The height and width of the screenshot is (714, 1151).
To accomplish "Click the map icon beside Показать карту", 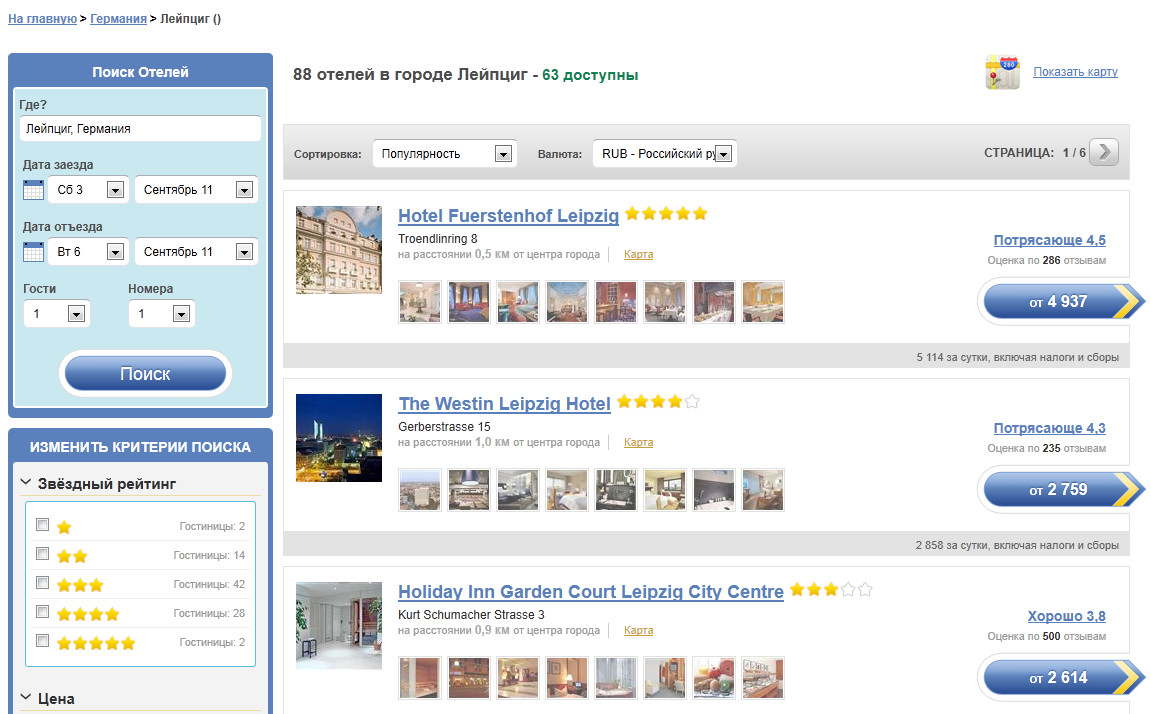I will click(1002, 73).
